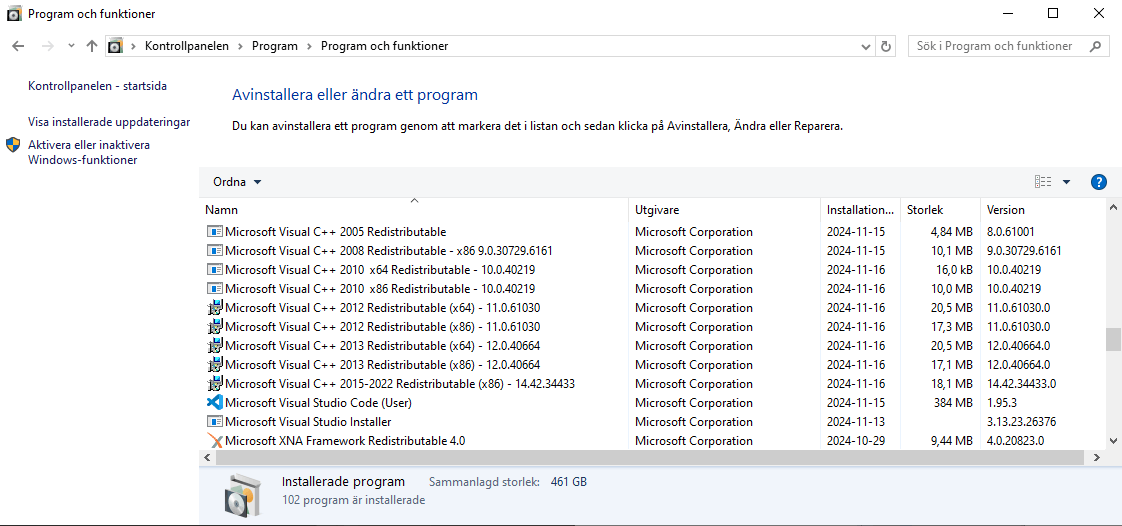1122x526 pixels.
Task: Open the recent locations dropdown arrow
Action: [71, 46]
